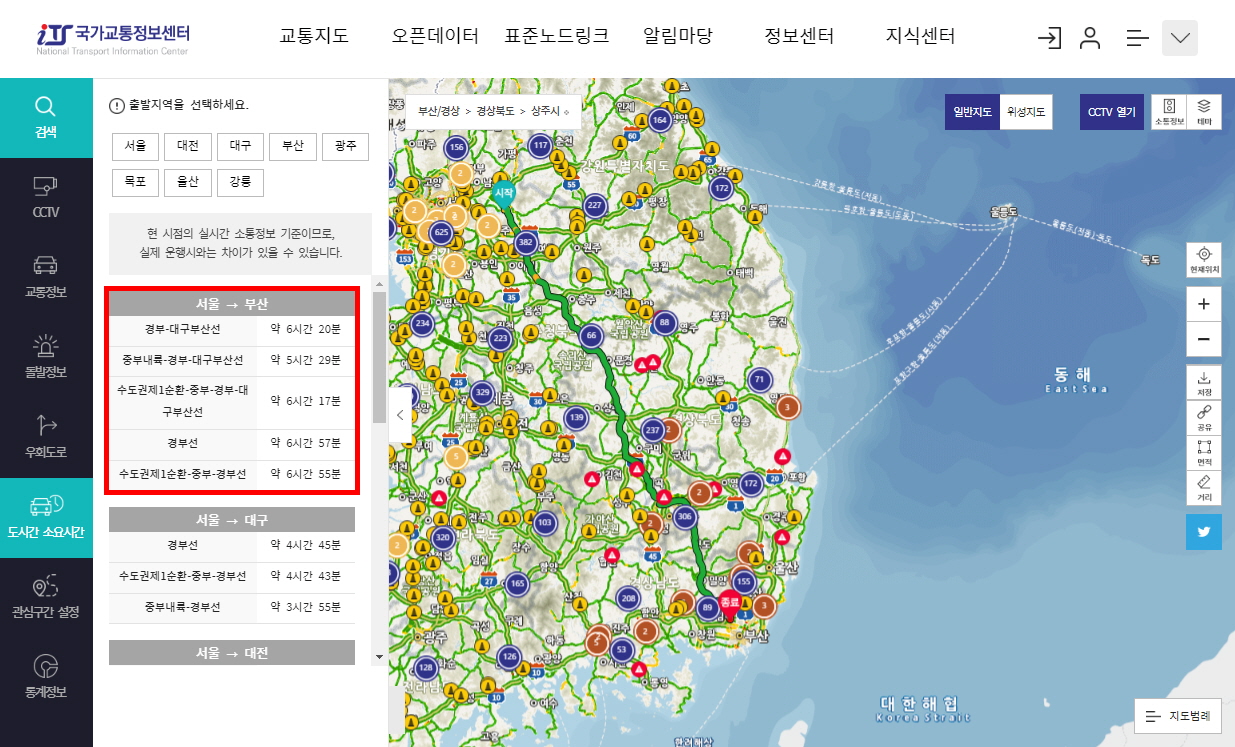Click the login arrow icon in header
Screen dimensions: 1235x747
[1049, 38]
